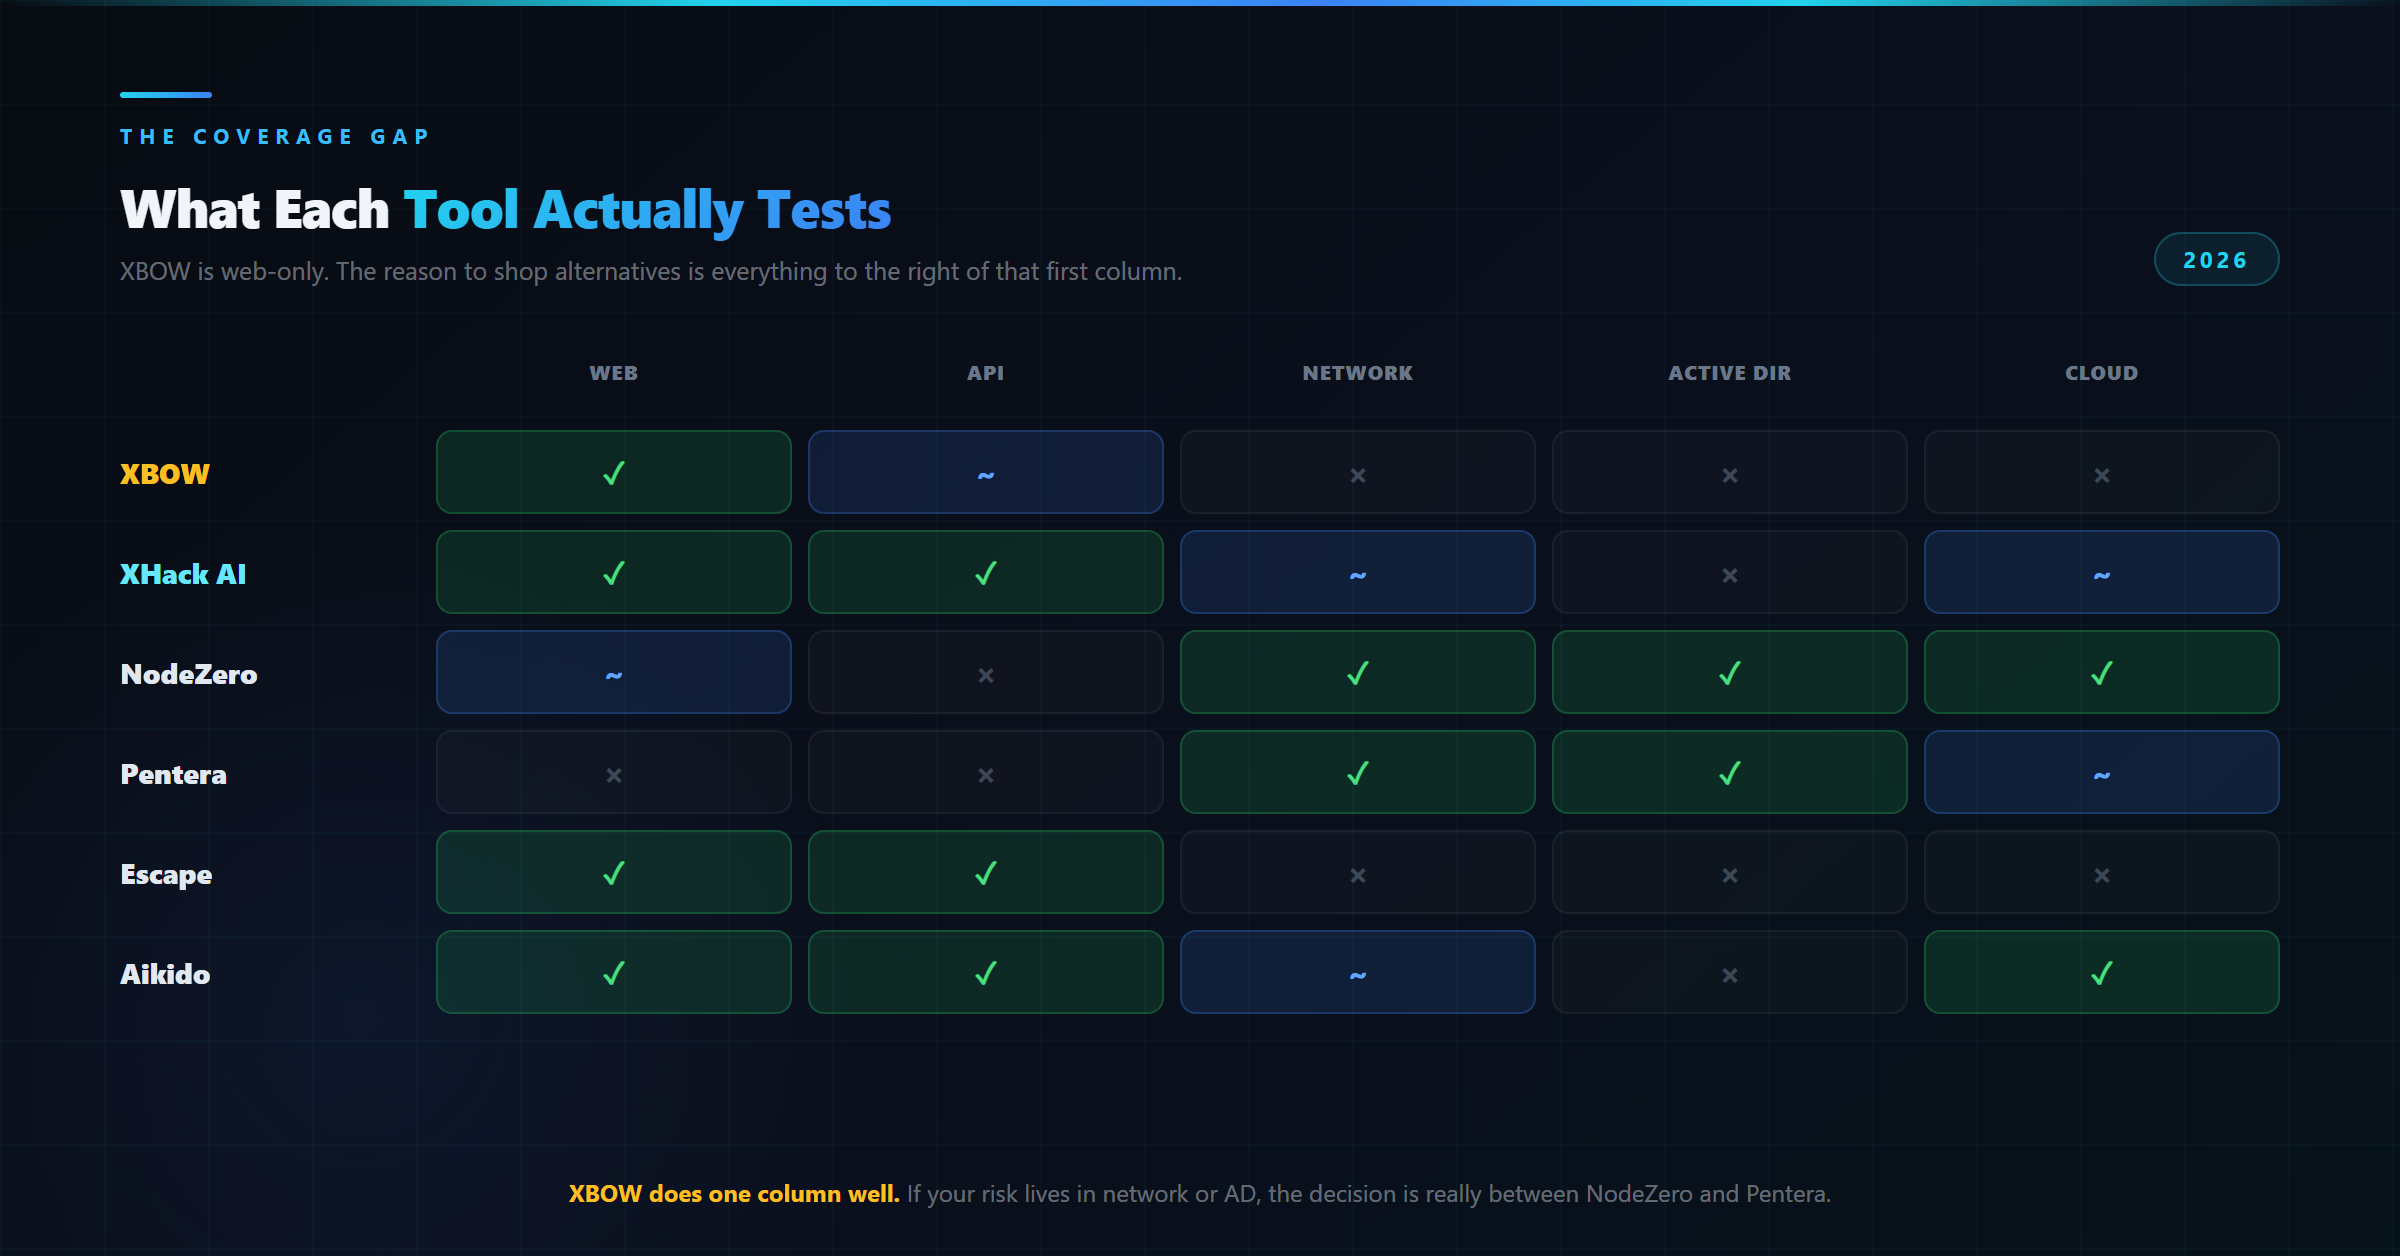
Task: Click the XBOW Network cross cell
Action: (1358, 472)
